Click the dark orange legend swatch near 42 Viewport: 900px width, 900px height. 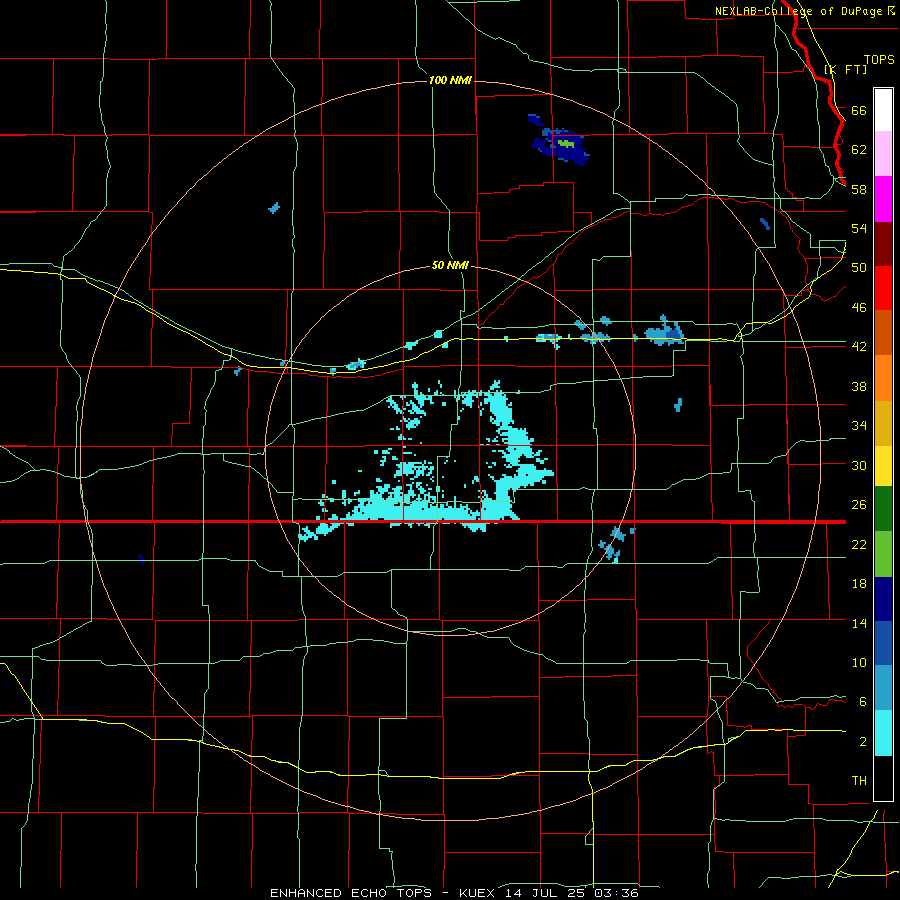pos(883,333)
